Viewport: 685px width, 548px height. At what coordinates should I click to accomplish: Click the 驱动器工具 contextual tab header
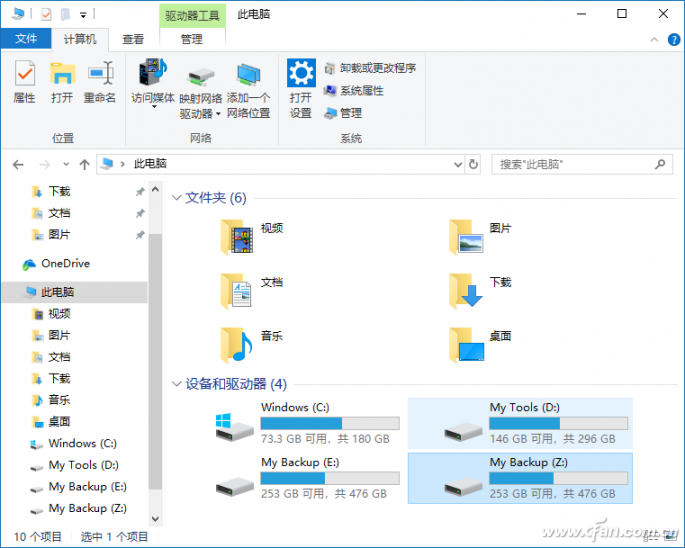[192, 16]
